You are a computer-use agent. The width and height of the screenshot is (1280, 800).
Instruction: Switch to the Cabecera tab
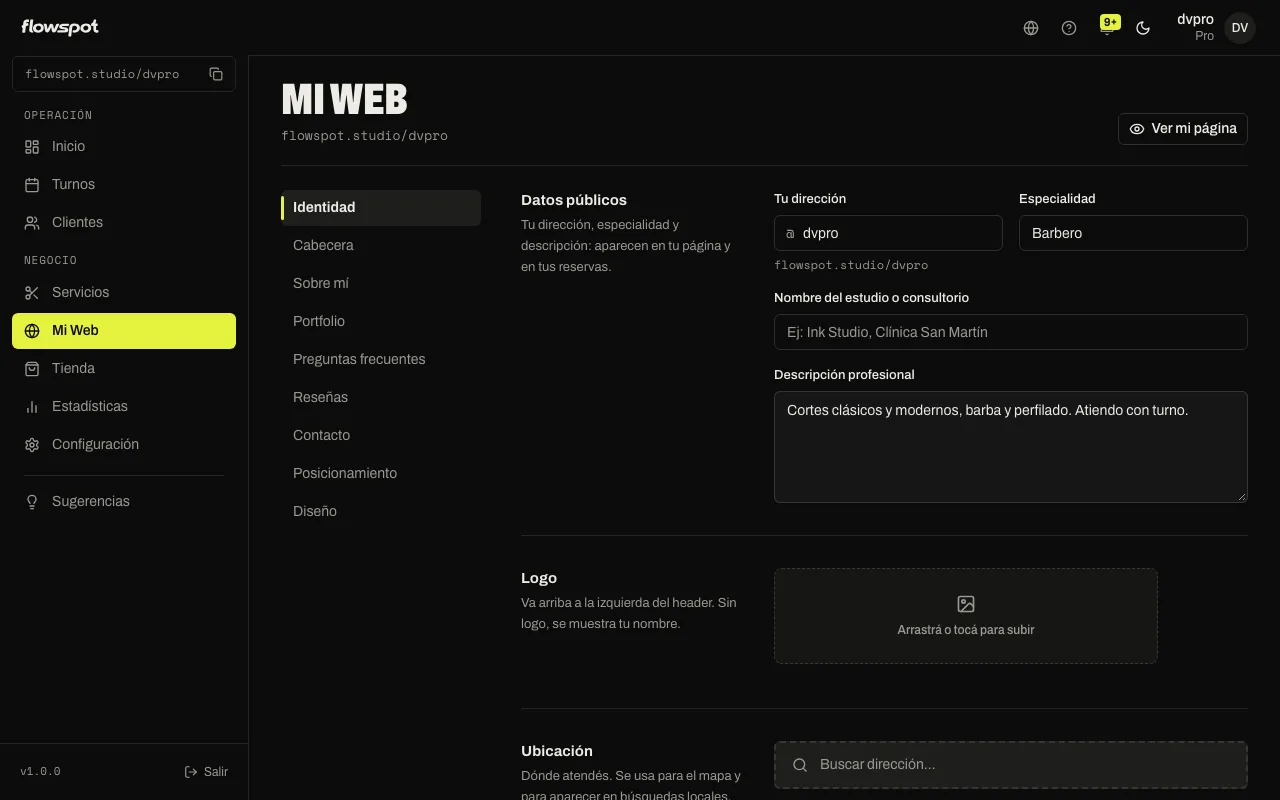[381, 245]
